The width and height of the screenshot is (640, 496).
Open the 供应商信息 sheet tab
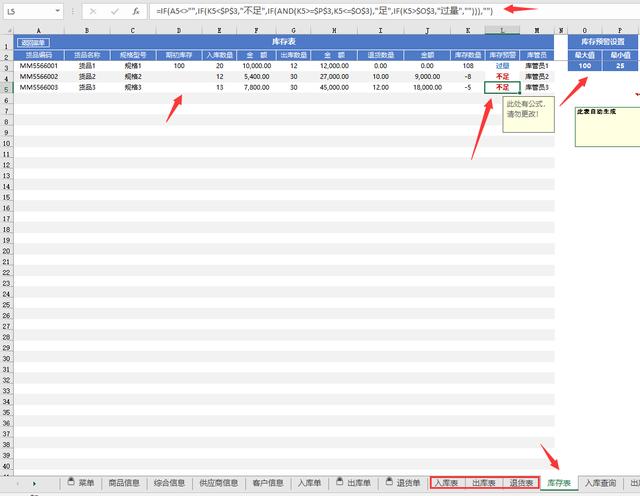click(219, 483)
